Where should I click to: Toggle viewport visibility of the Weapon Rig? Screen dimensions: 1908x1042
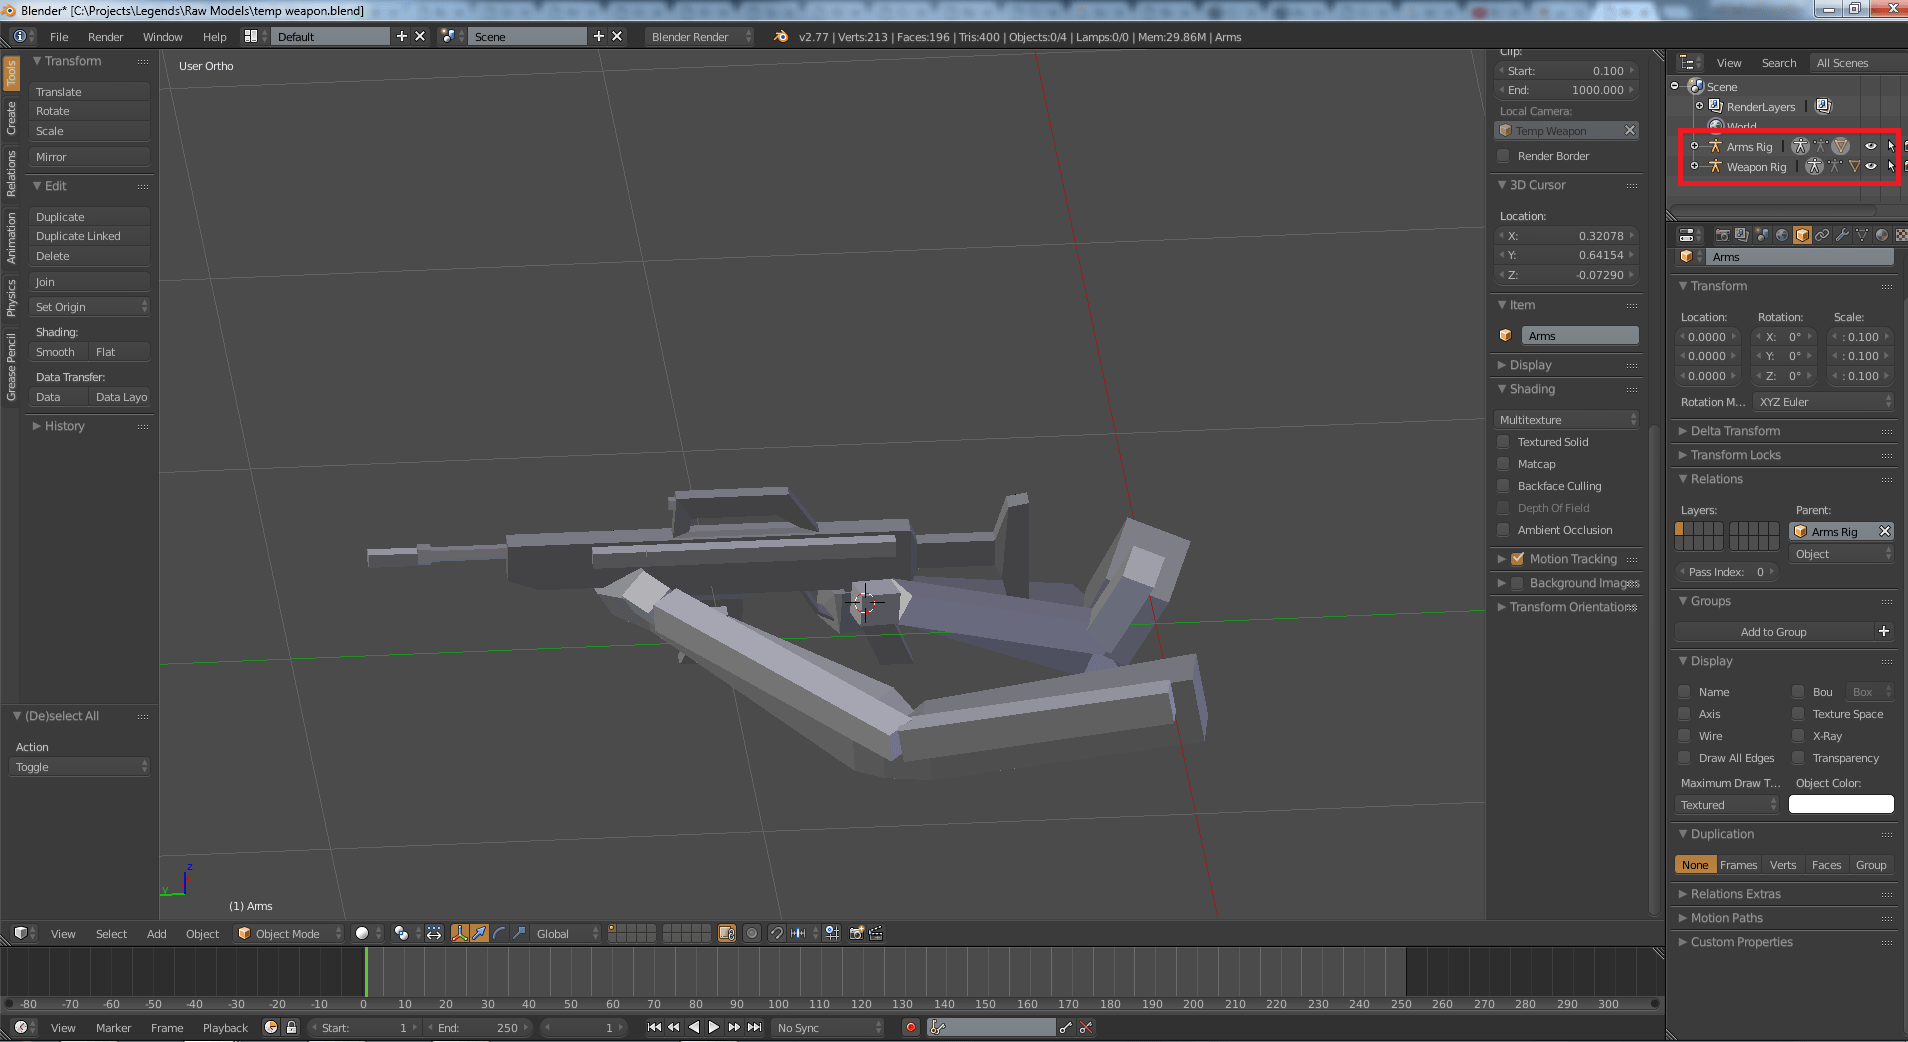click(1870, 166)
